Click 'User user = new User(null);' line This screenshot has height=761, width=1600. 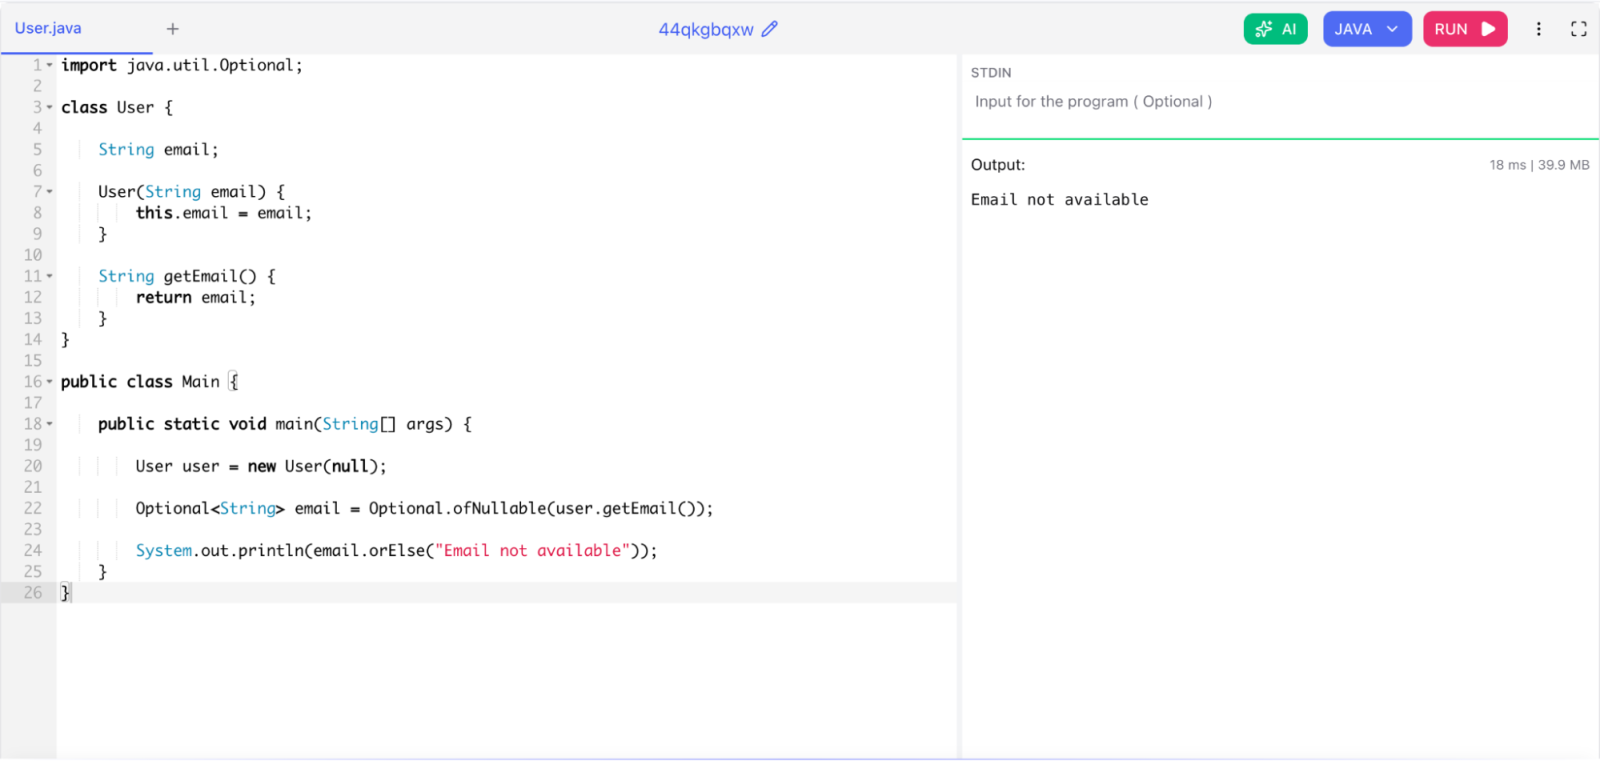tap(260, 466)
